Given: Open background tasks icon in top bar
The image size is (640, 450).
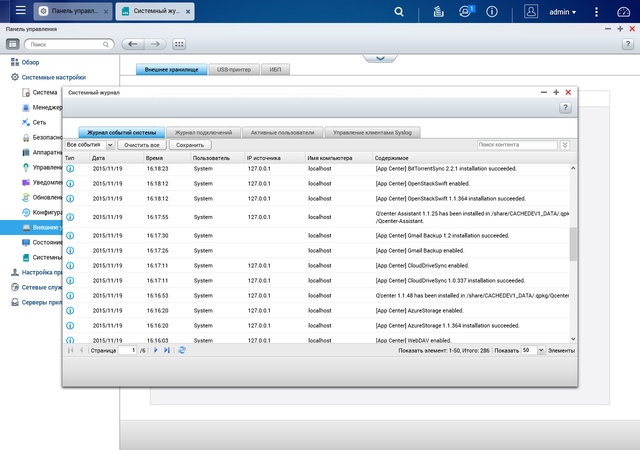Looking at the screenshot, I should [x=438, y=12].
